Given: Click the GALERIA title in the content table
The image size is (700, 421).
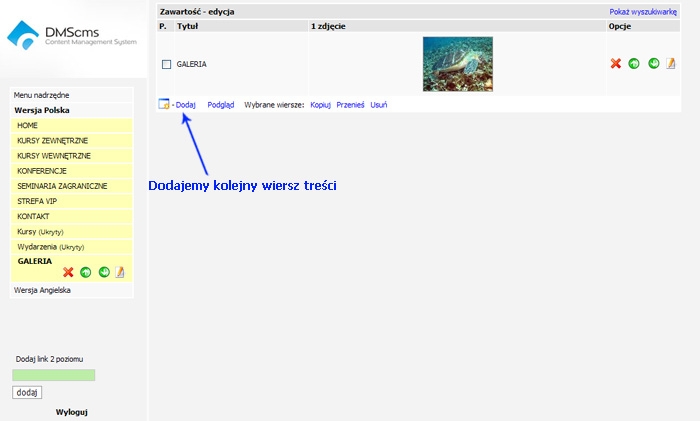Looking at the screenshot, I should click(x=192, y=64).
